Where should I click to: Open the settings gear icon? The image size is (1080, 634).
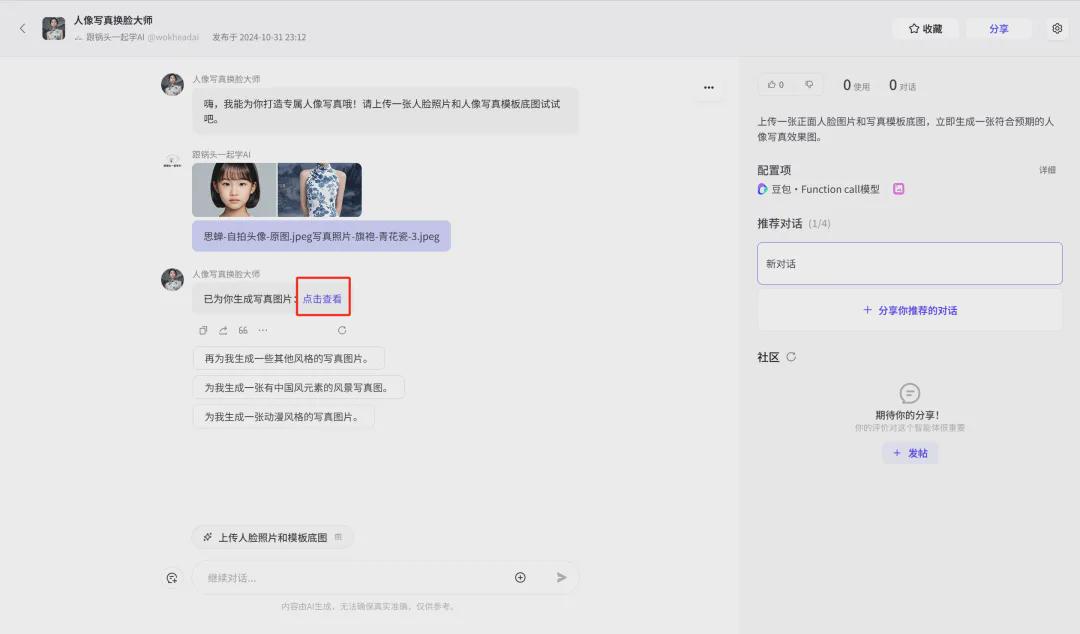tap(1057, 28)
